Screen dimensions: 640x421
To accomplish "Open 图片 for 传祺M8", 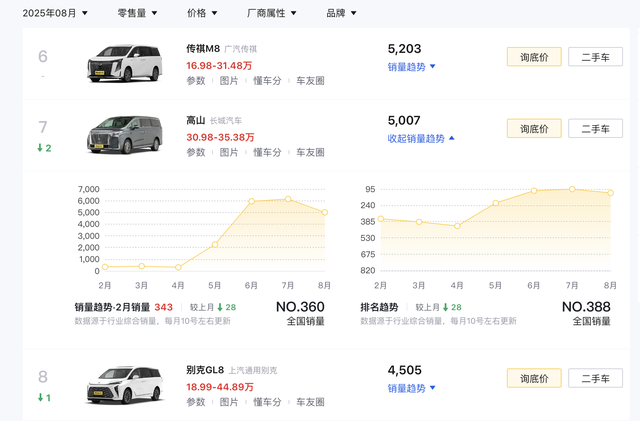I will (x=229, y=81).
